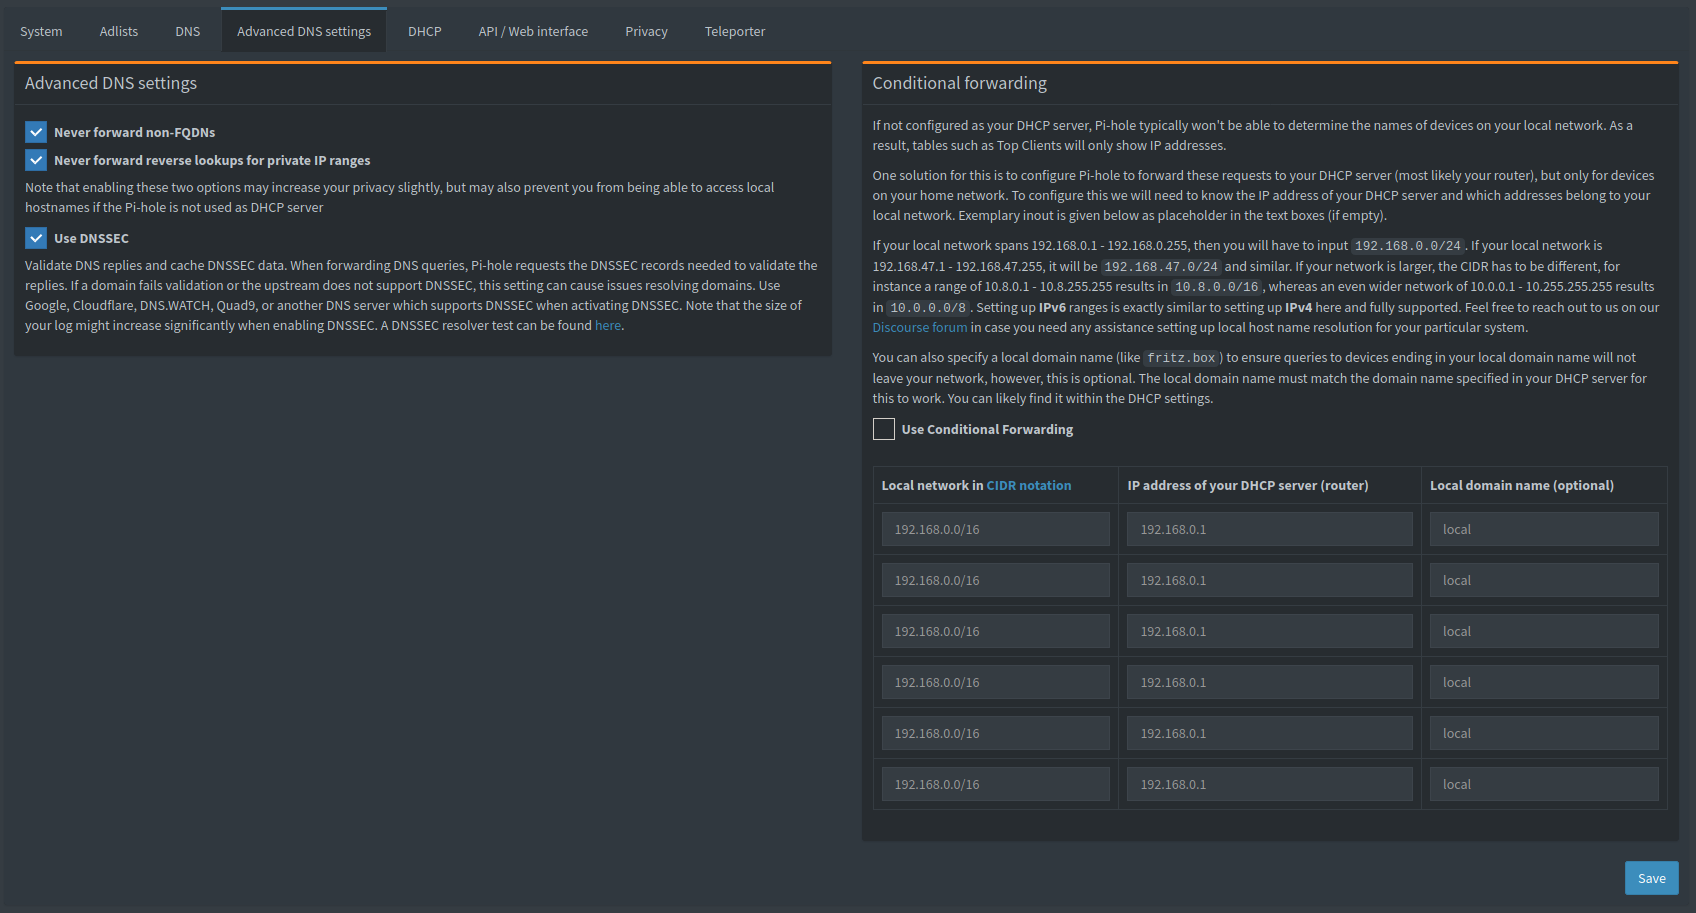
Task: Open the DNSSEC resolver test 'here' link
Action: (607, 326)
